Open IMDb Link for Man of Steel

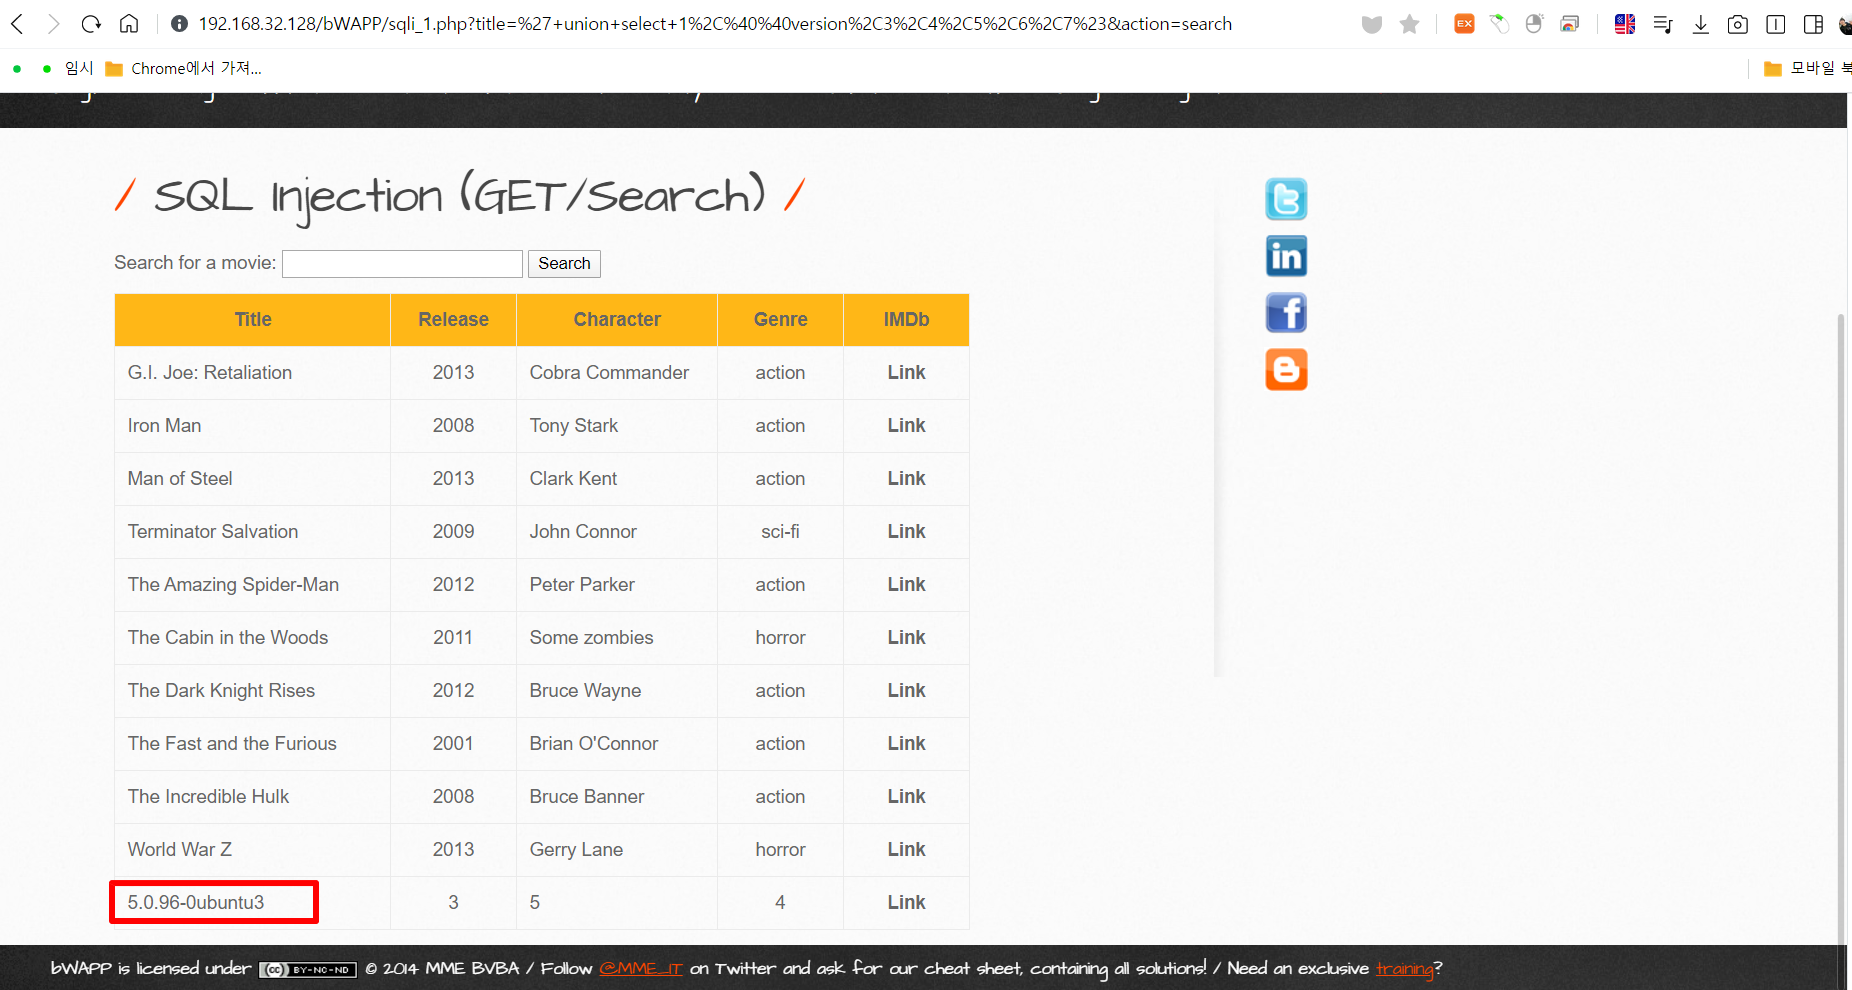point(906,478)
